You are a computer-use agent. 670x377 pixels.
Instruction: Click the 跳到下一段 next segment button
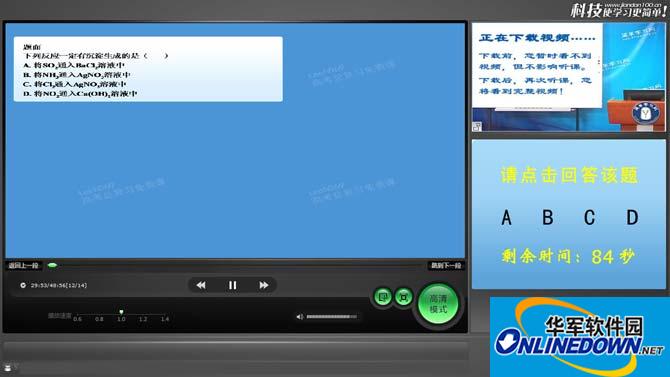[x=446, y=265]
